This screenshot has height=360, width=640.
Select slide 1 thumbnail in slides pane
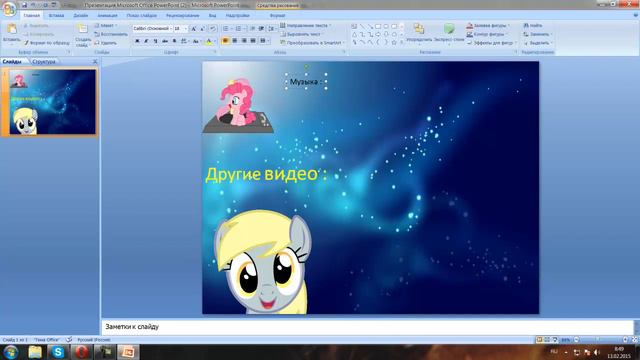53,102
